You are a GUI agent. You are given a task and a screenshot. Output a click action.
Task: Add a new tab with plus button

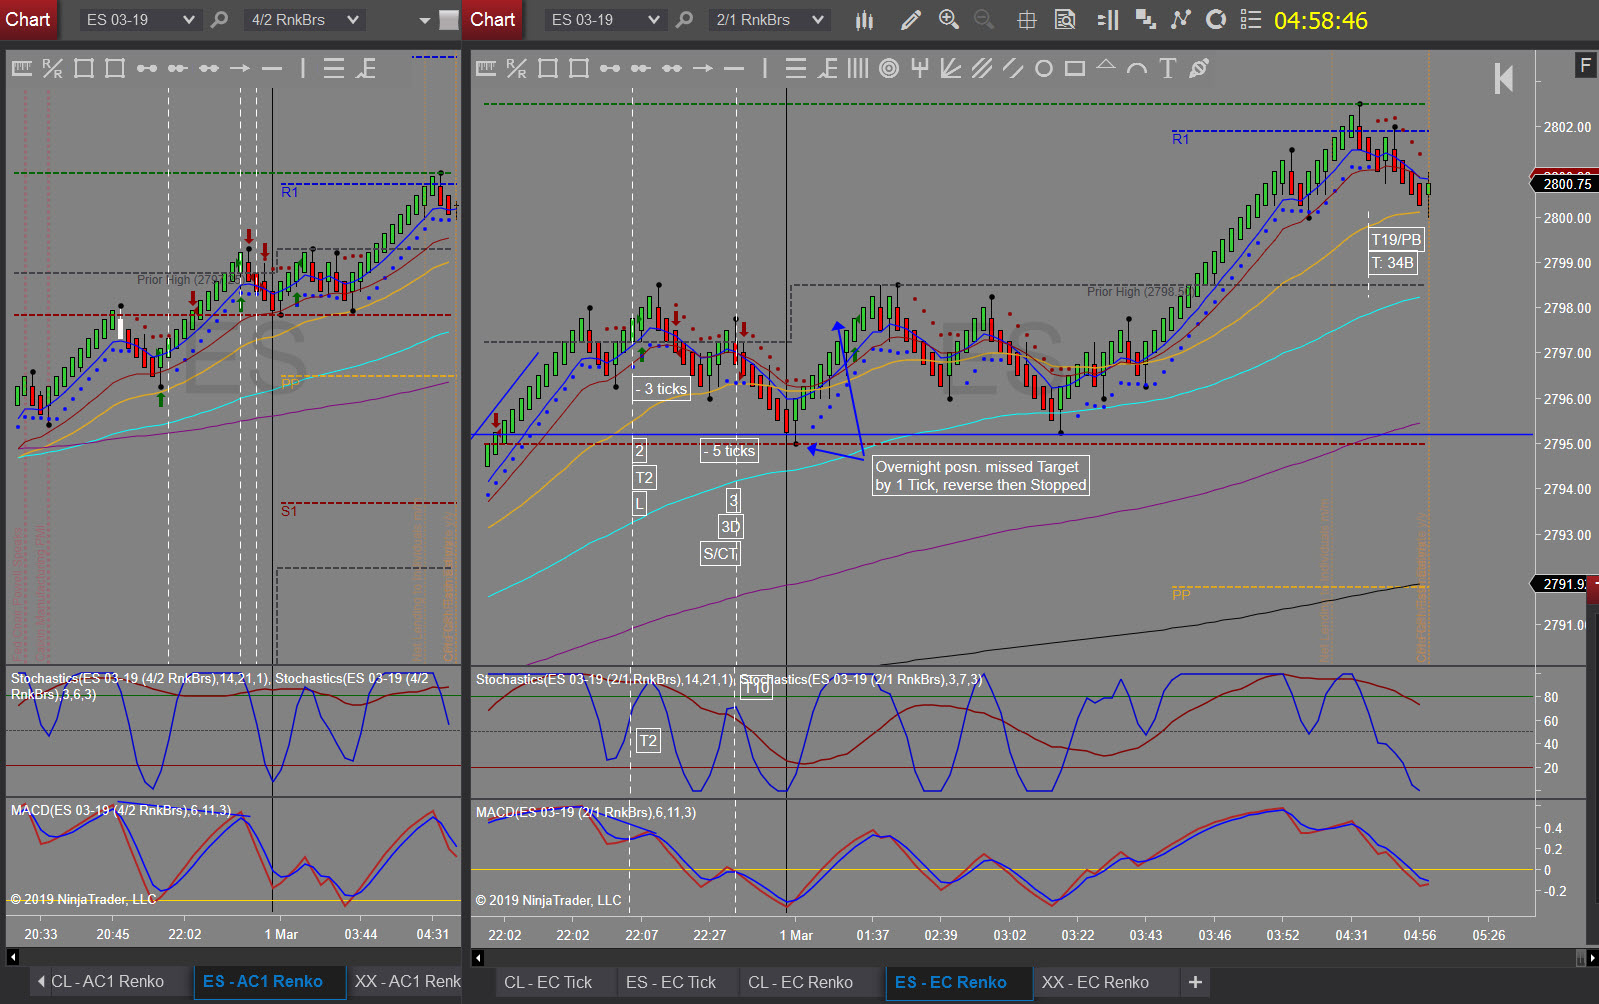pos(1195,982)
